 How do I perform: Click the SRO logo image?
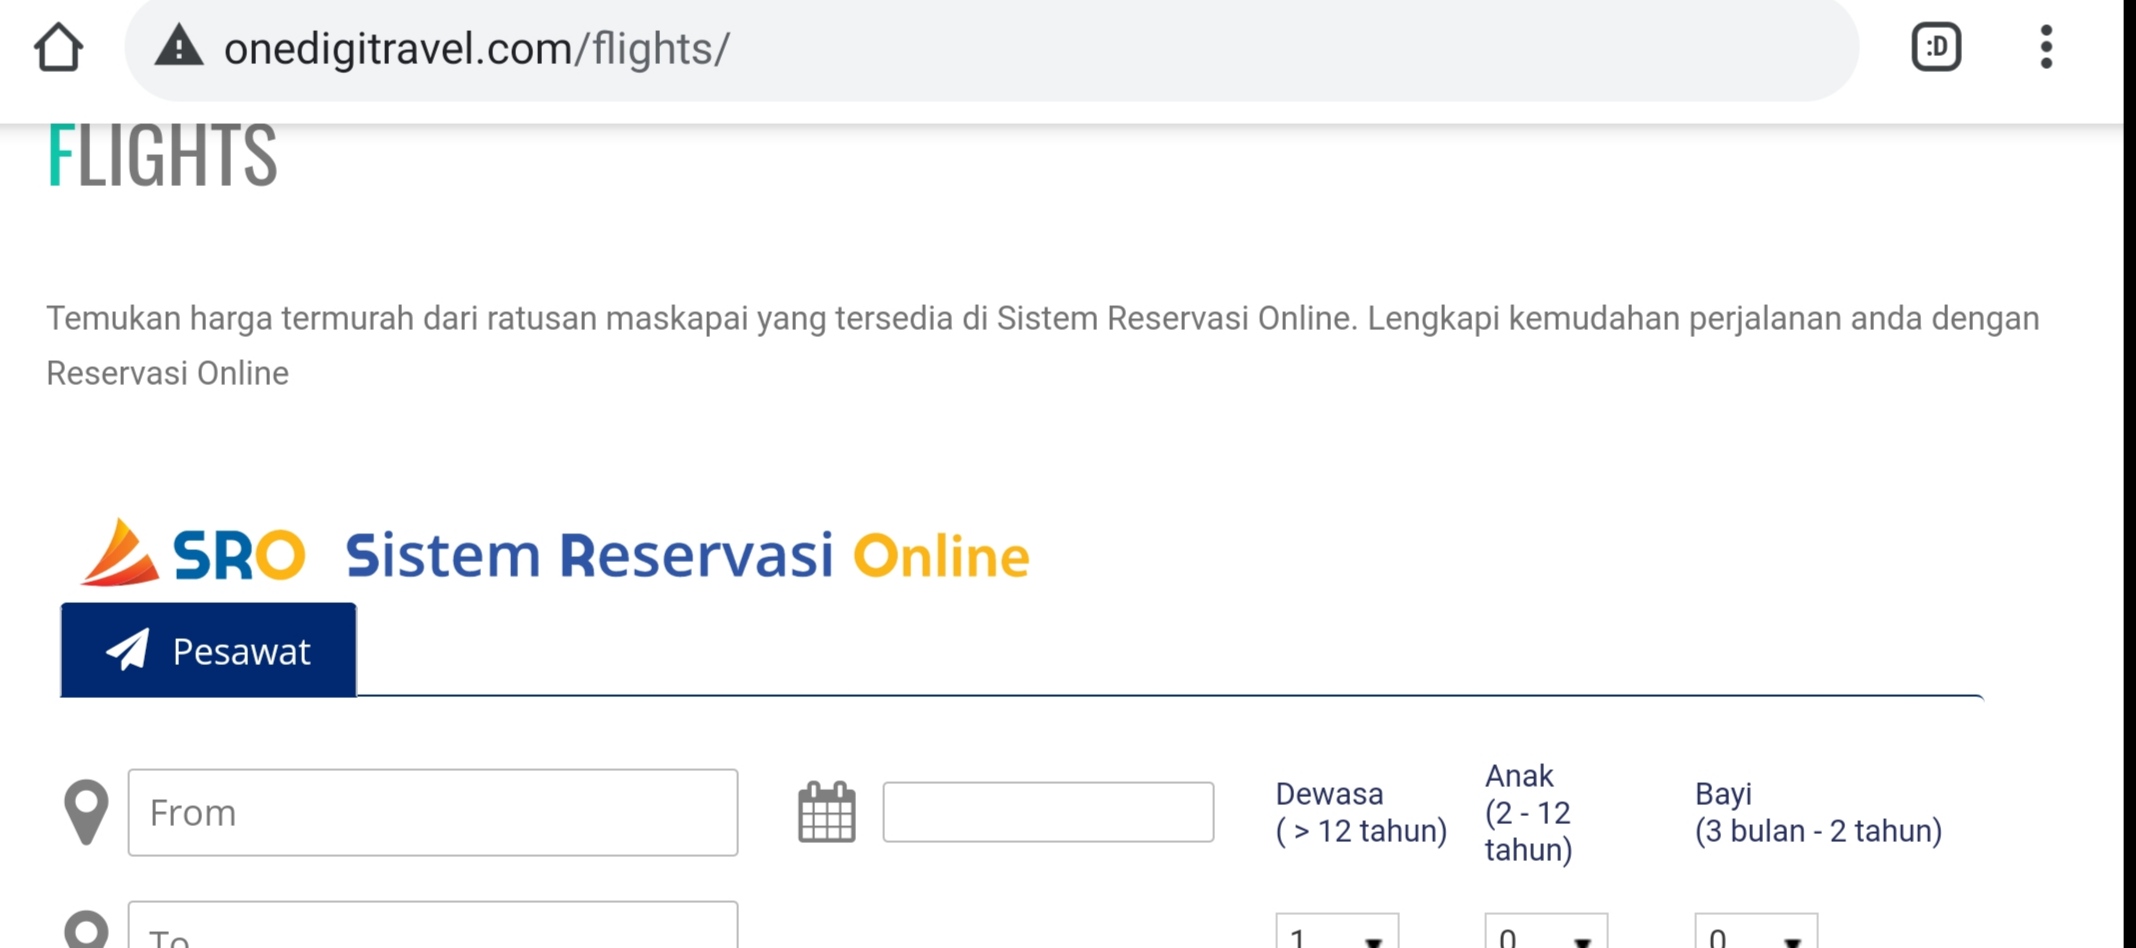[x=193, y=552]
